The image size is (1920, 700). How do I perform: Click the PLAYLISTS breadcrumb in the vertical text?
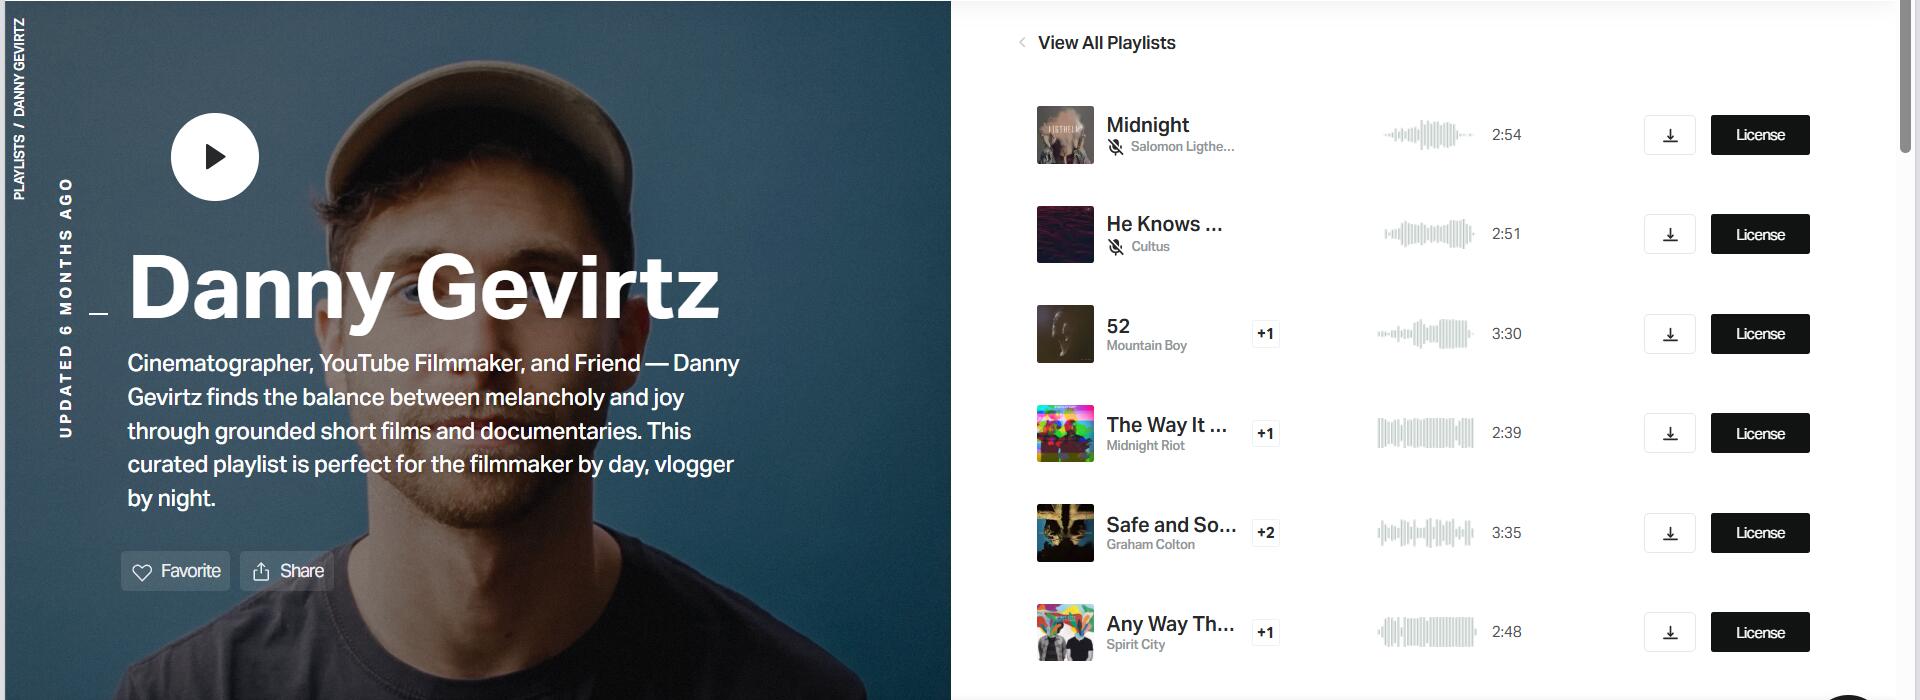click(19, 166)
